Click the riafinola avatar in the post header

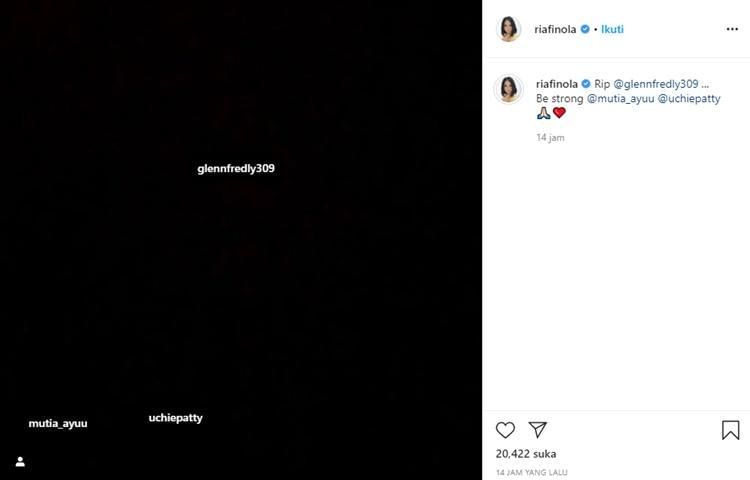click(x=509, y=30)
